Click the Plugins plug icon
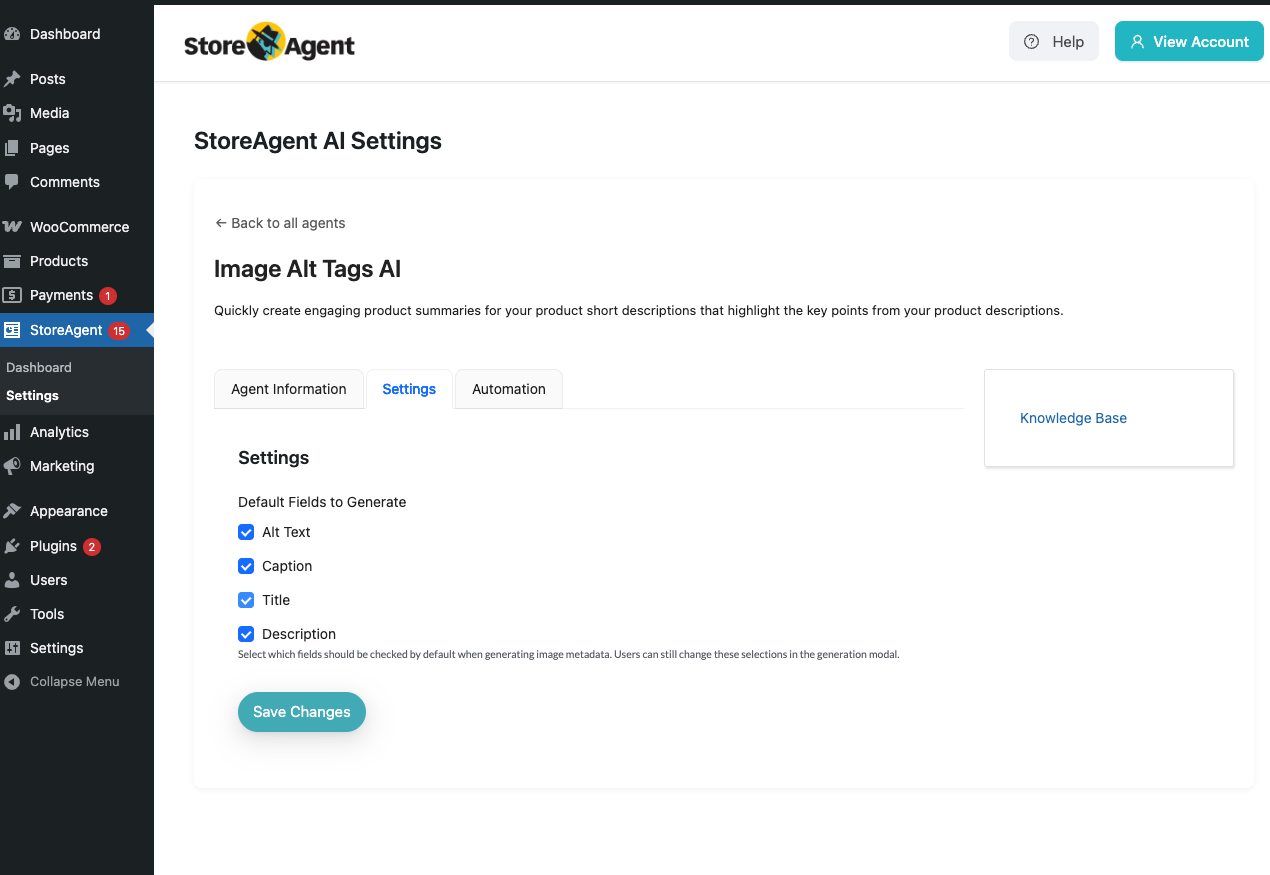Screen dimensions: 1270x875 [12, 546]
